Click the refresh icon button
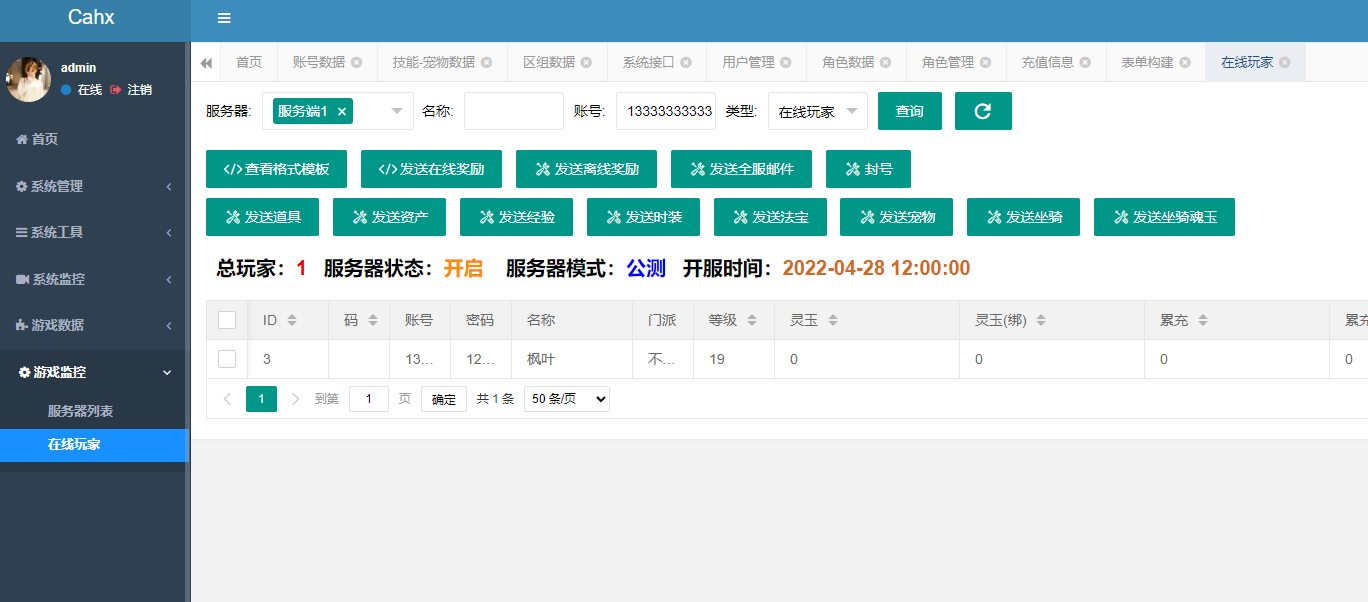This screenshot has width=1368, height=602. (983, 111)
